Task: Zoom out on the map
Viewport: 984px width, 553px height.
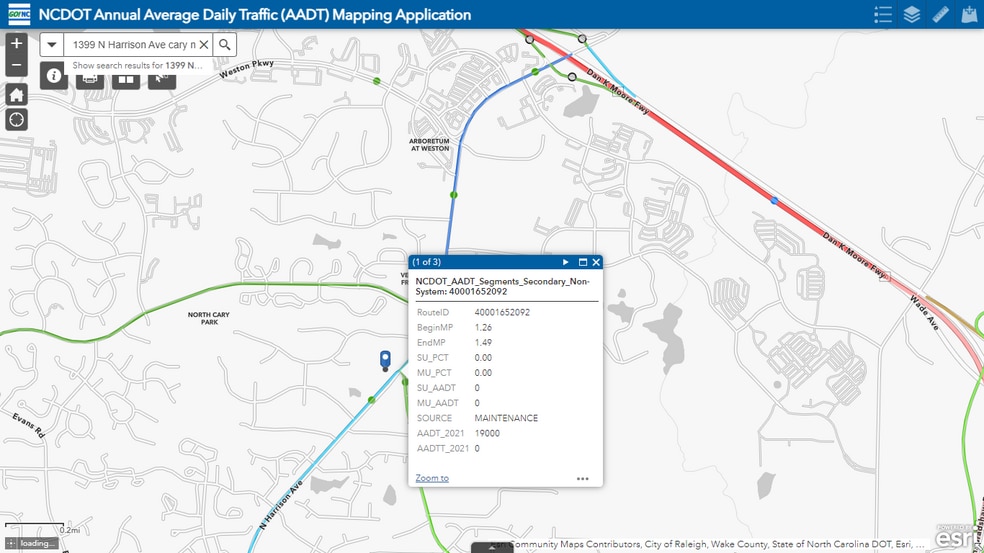Action: tap(16, 66)
